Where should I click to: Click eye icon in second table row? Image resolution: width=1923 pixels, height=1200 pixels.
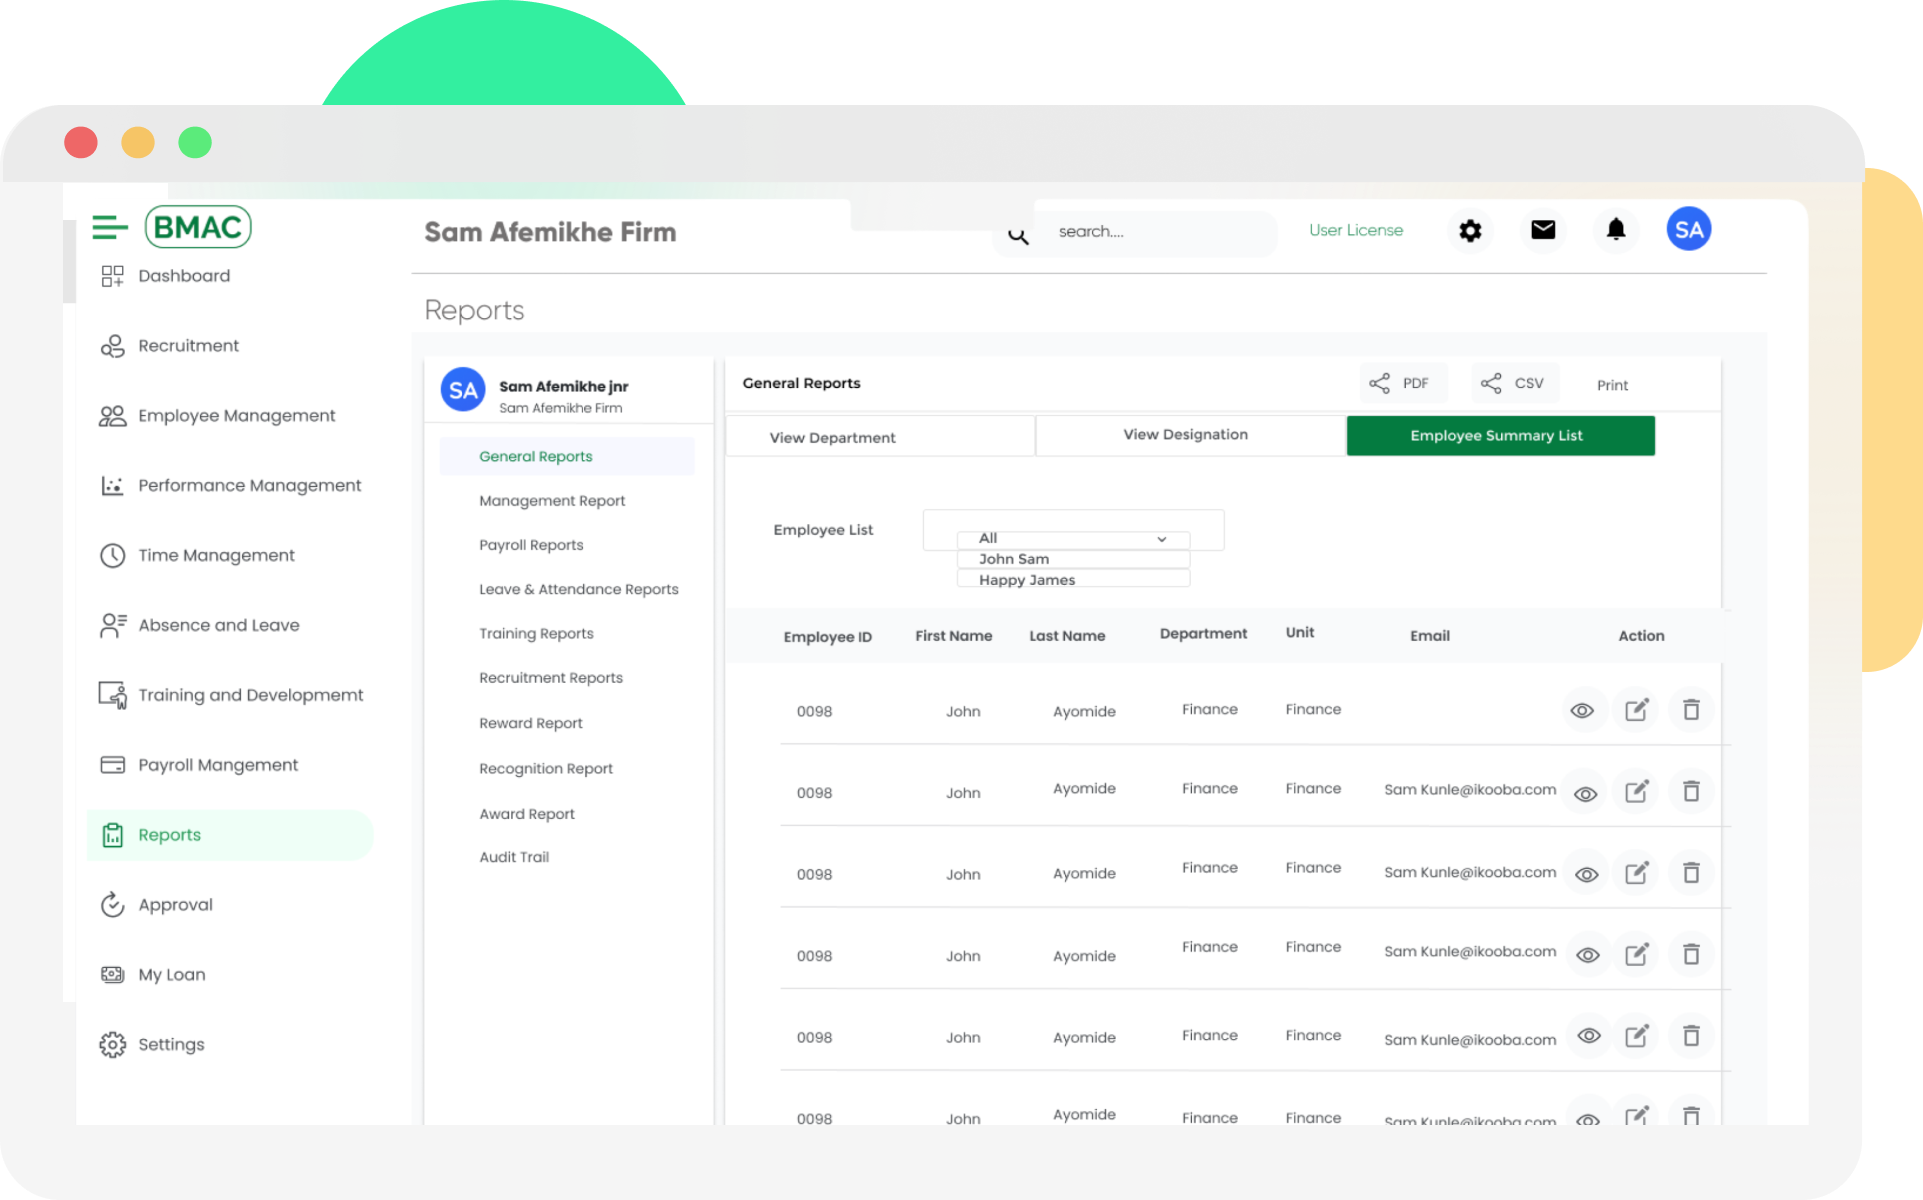point(1585,794)
